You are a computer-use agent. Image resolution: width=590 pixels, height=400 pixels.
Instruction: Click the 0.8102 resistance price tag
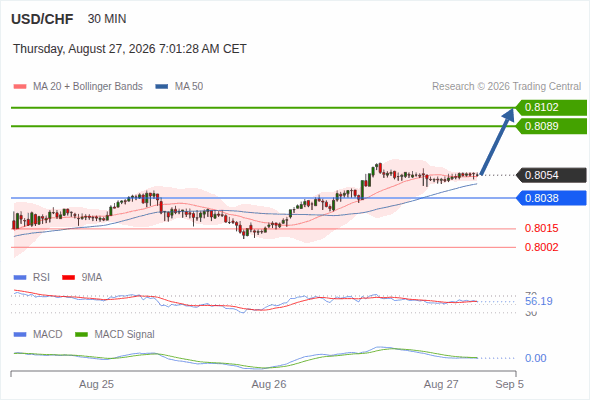(x=551, y=108)
